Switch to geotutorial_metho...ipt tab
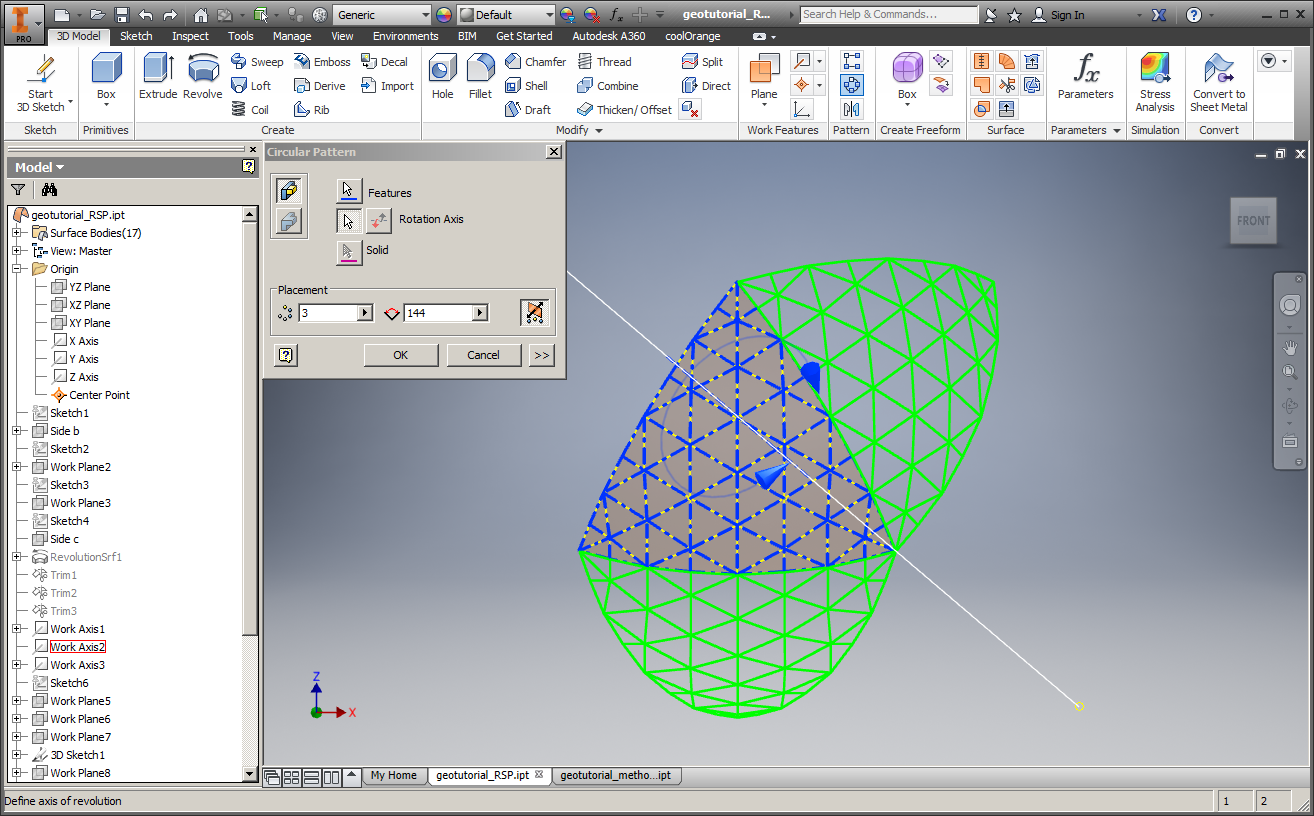 coord(615,775)
